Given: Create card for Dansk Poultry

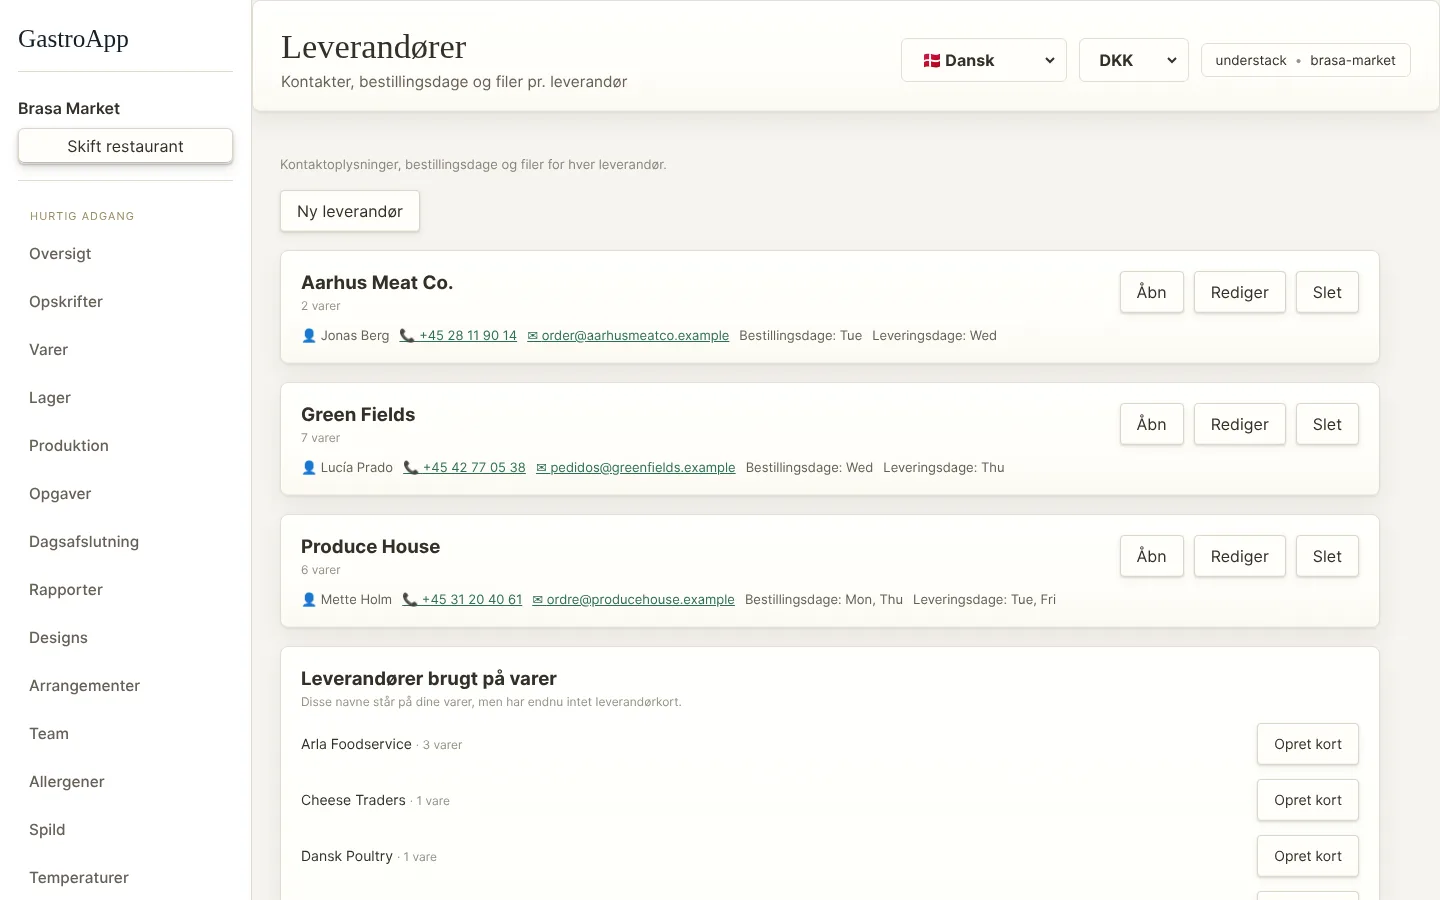Looking at the screenshot, I should pos(1308,856).
